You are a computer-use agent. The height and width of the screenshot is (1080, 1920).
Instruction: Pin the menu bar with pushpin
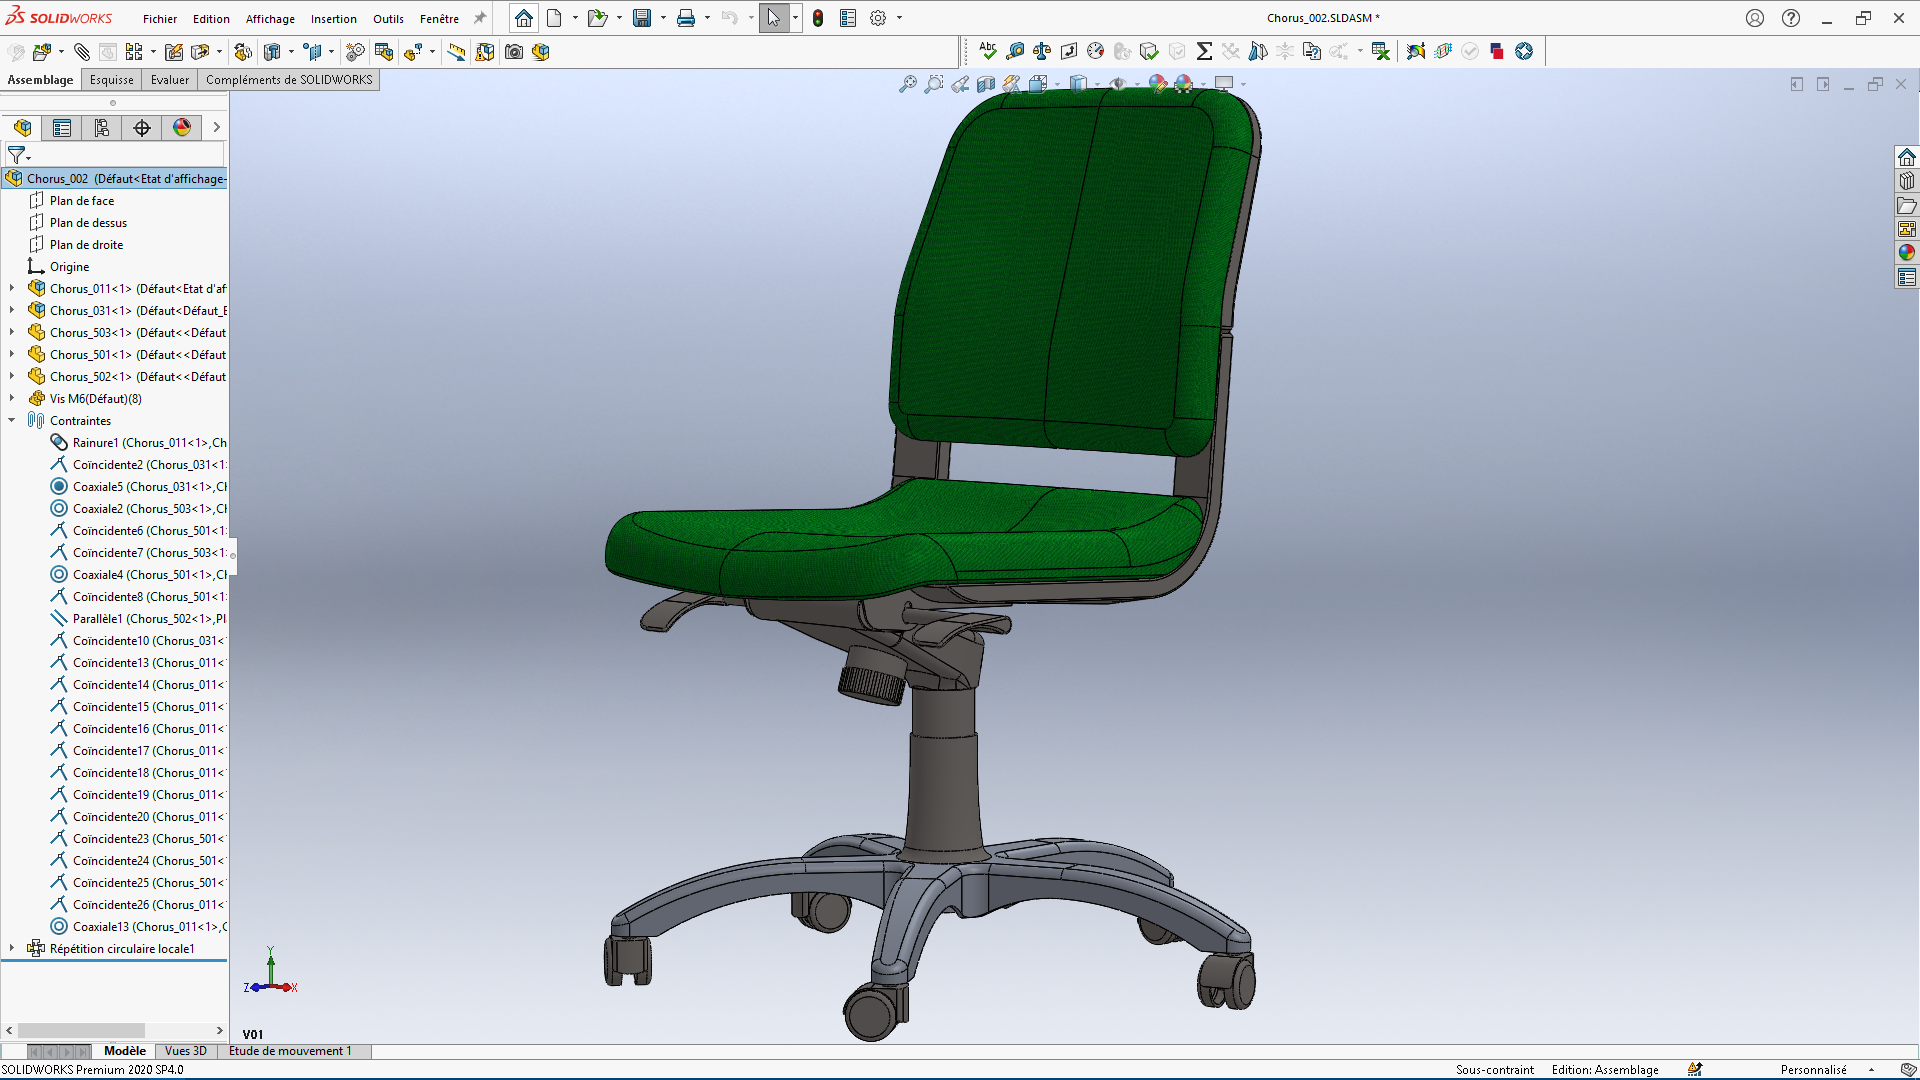[x=480, y=18]
